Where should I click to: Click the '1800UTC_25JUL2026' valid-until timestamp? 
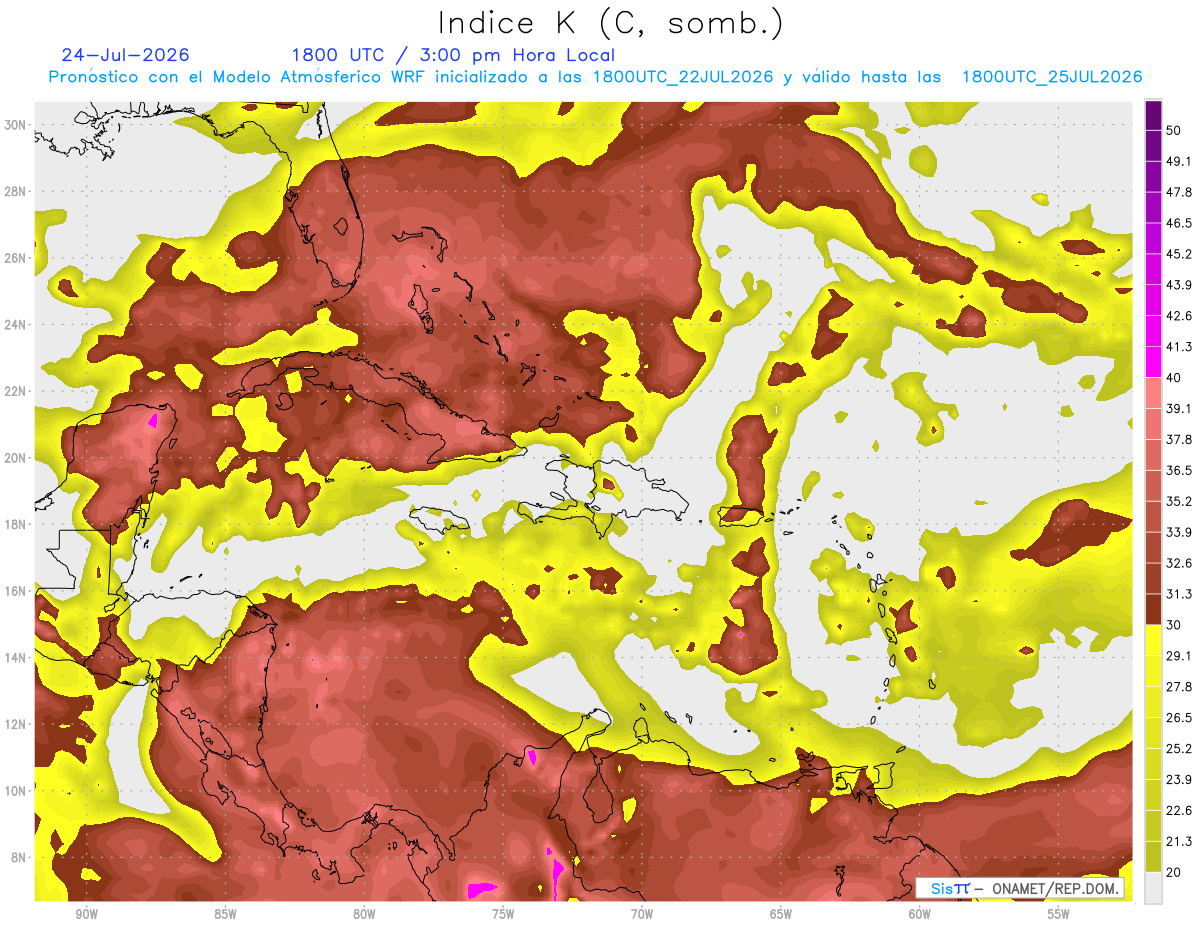[1052, 77]
